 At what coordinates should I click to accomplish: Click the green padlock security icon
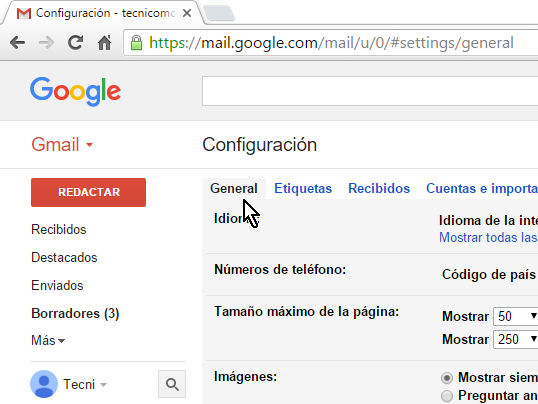136,43
